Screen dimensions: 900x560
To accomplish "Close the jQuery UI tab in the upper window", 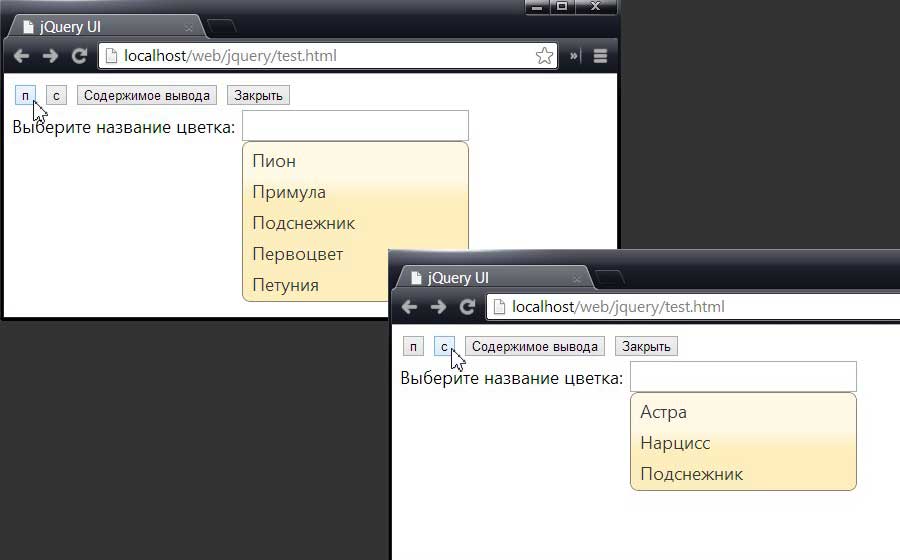I will pos(188,28).
